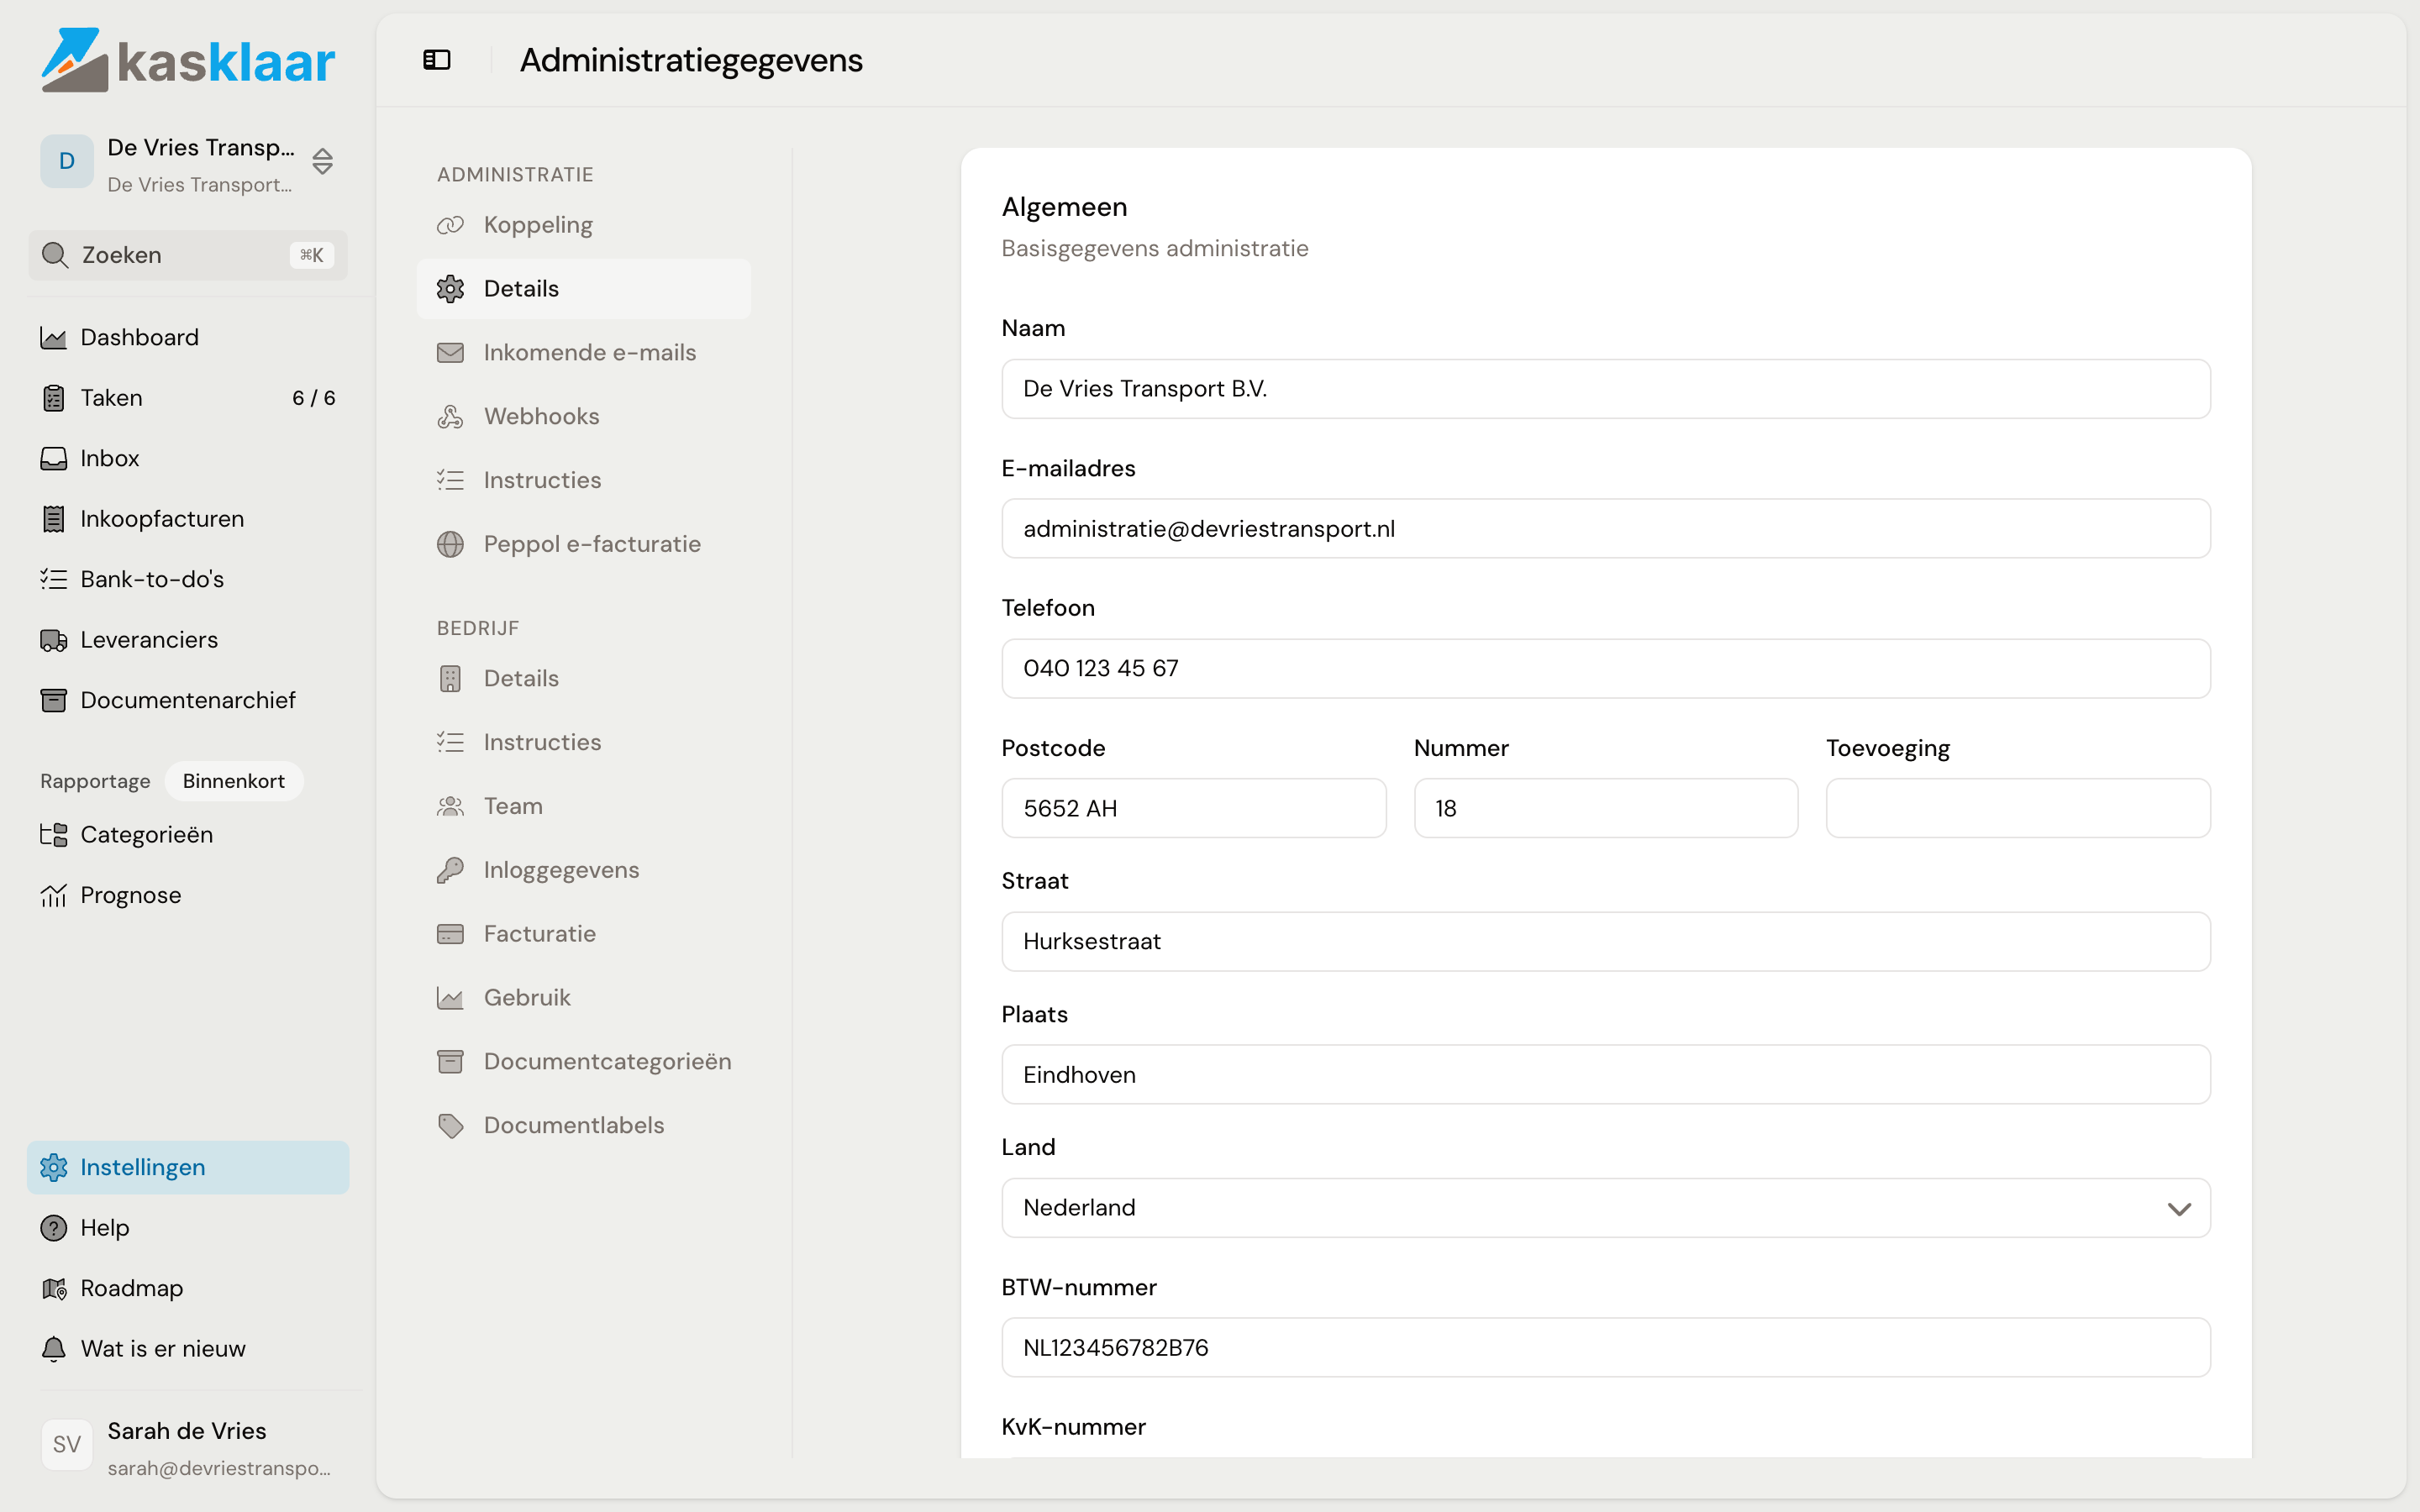Click the Postcode input field
This screenshot has height=1512, width=2420.
1193,809
